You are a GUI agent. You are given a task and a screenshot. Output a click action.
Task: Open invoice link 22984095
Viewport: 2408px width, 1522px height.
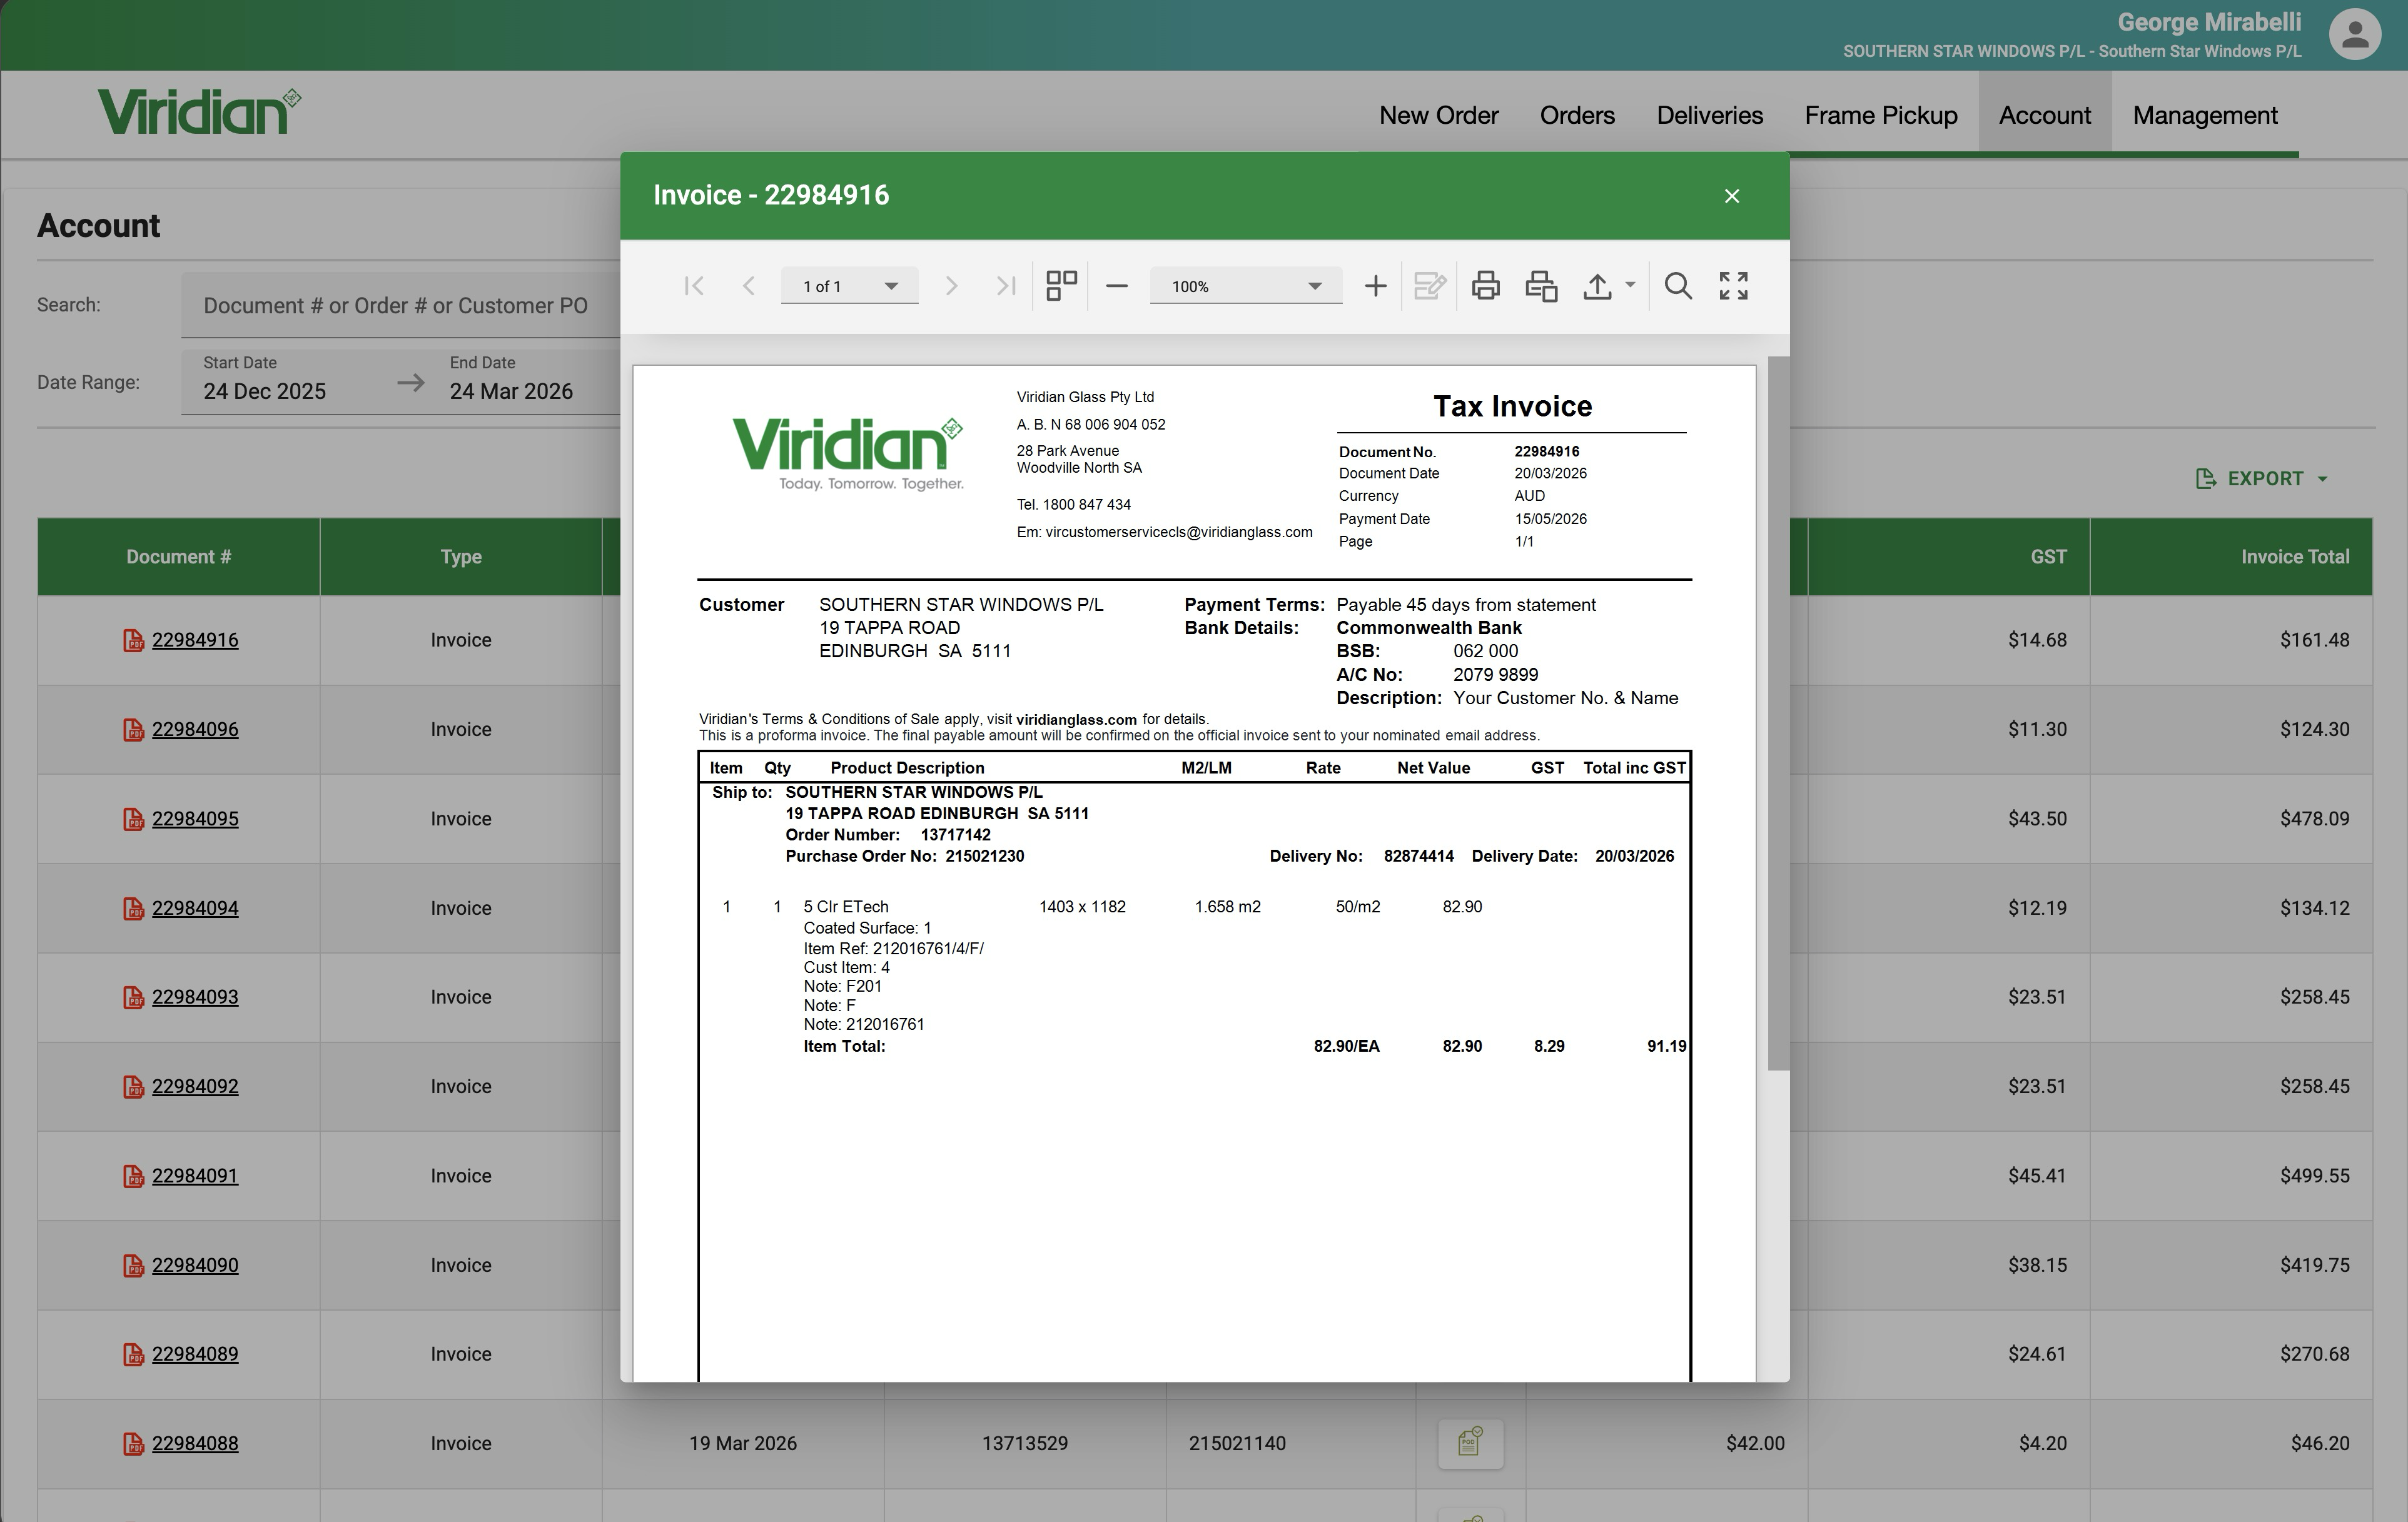coord(195,819)
